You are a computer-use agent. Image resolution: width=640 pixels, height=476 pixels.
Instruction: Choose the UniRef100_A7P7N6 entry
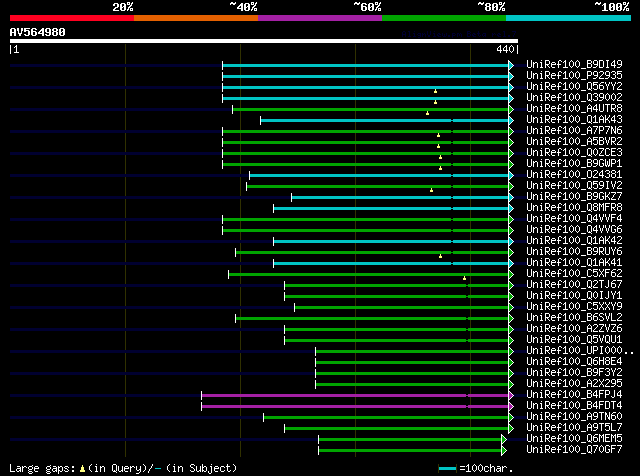coord(574,131)
